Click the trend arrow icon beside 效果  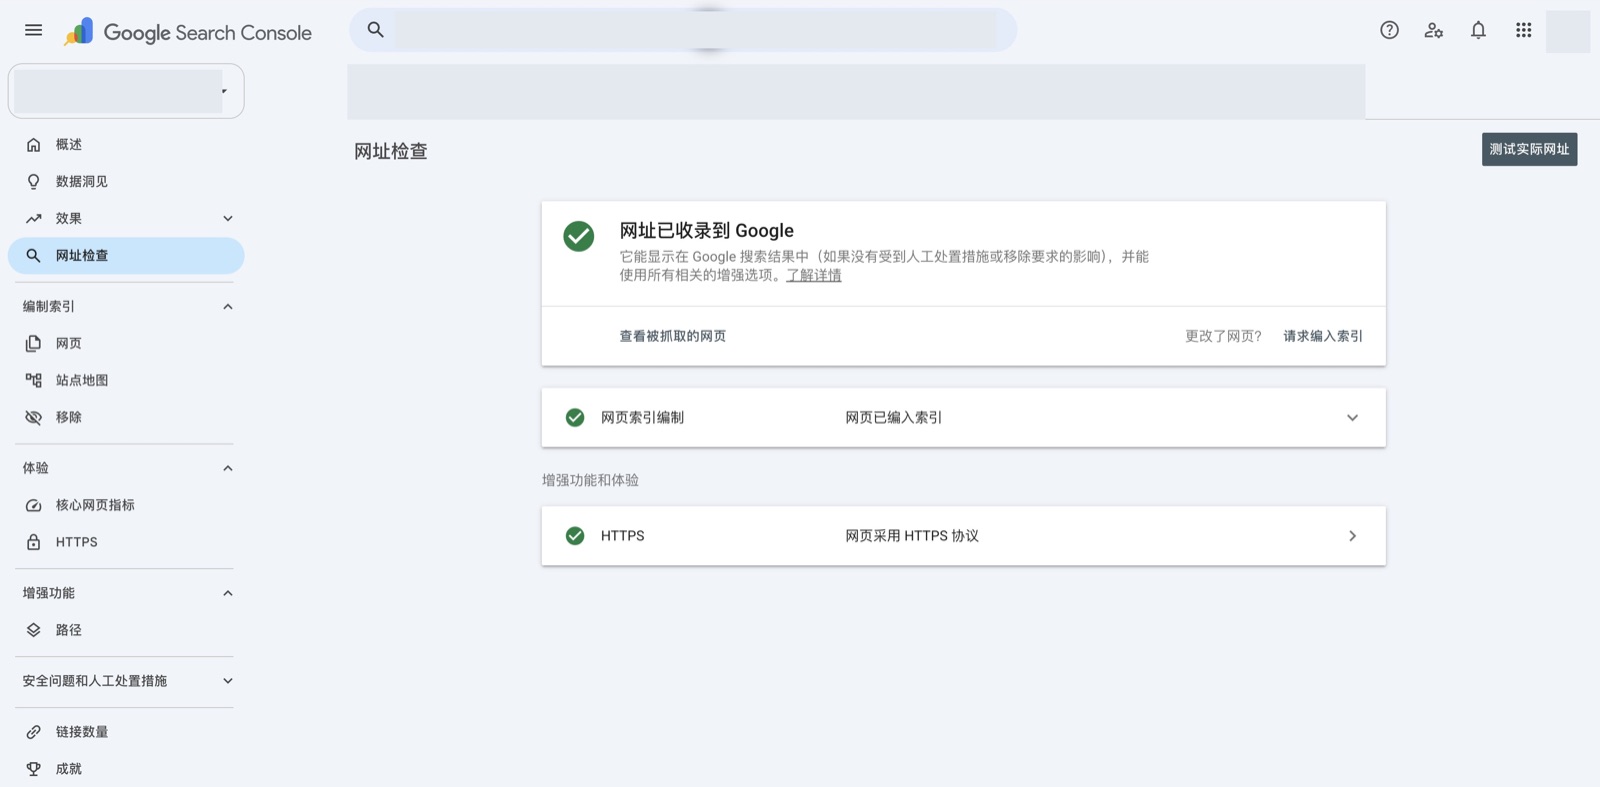point(34,219)
